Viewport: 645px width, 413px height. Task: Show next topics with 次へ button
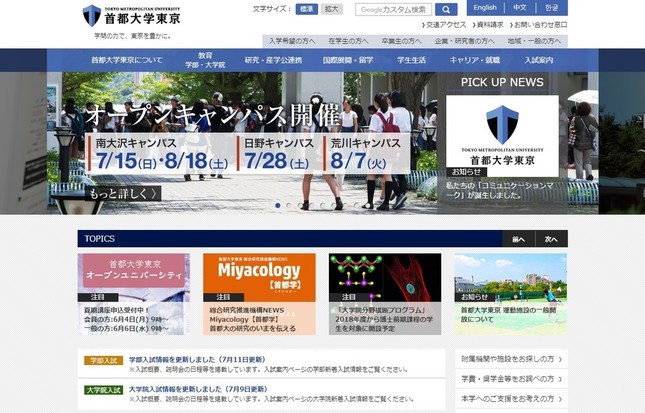[550, 239]
